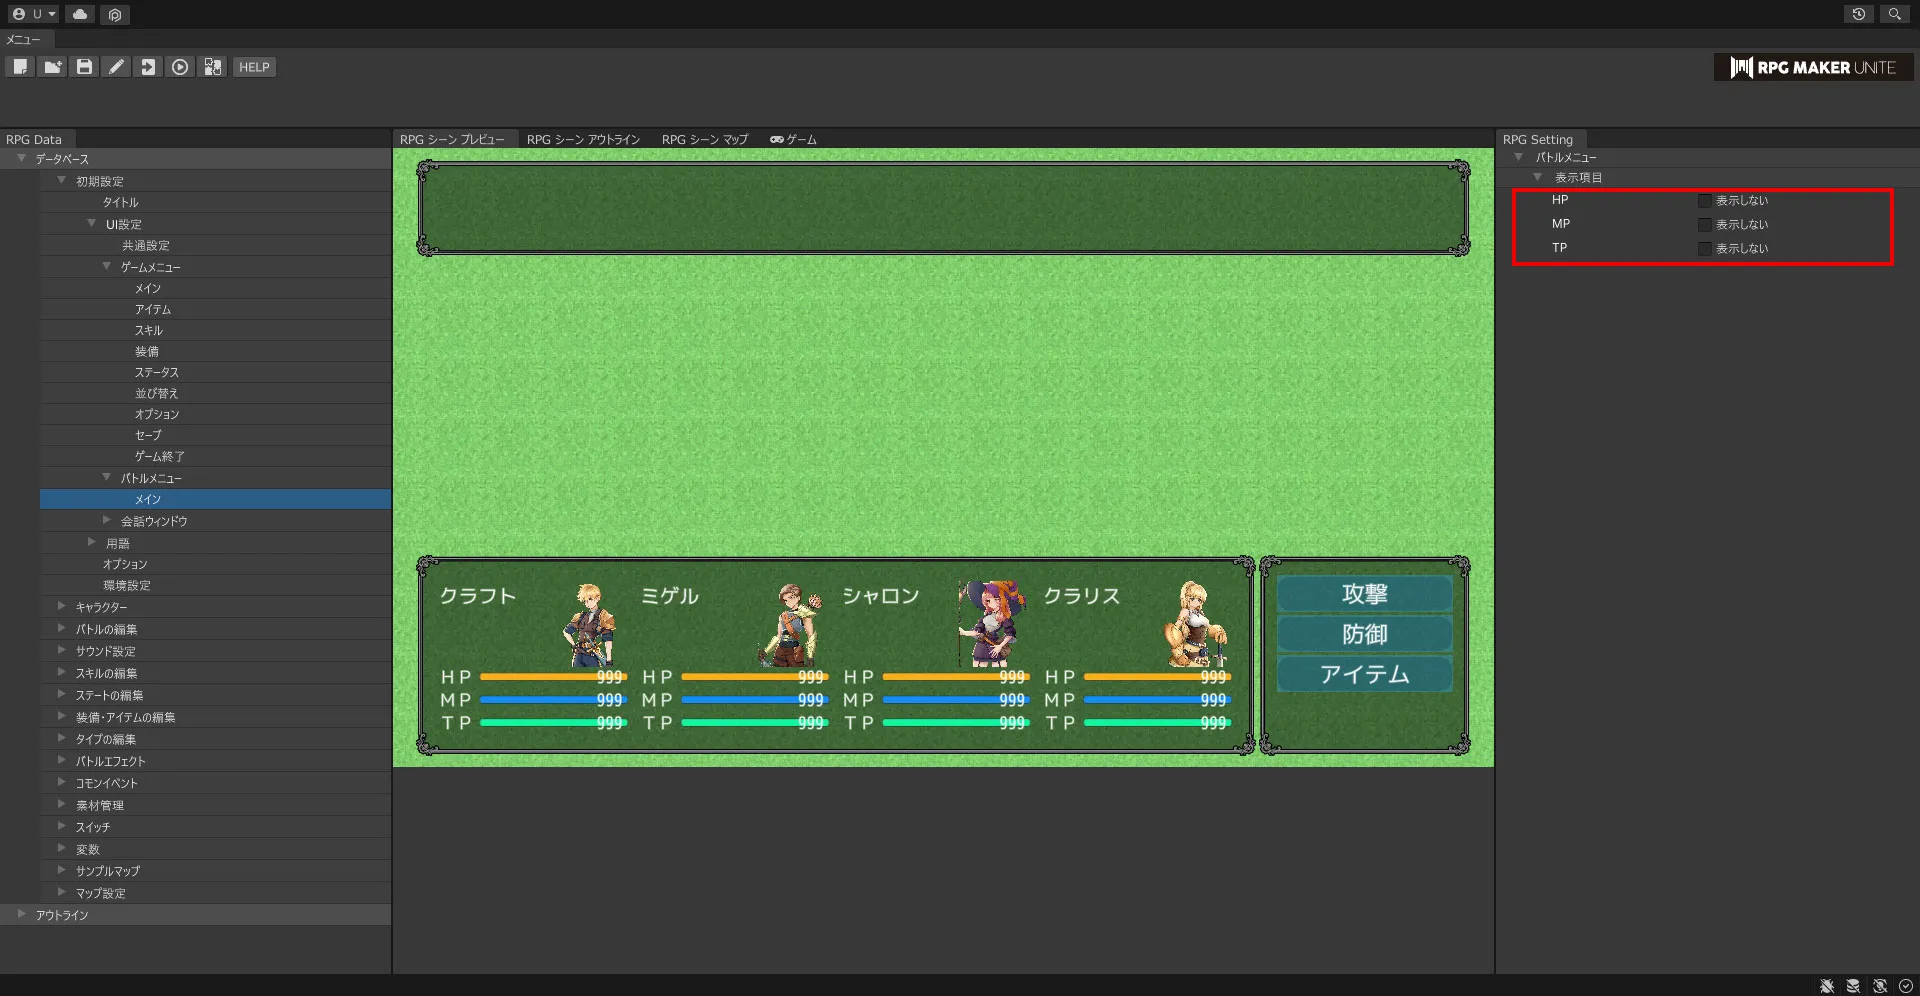The width and height of the screenshot is (1920, 996).
Task: Switch to RPG シーン マップ tab
Action: [704, 139]
